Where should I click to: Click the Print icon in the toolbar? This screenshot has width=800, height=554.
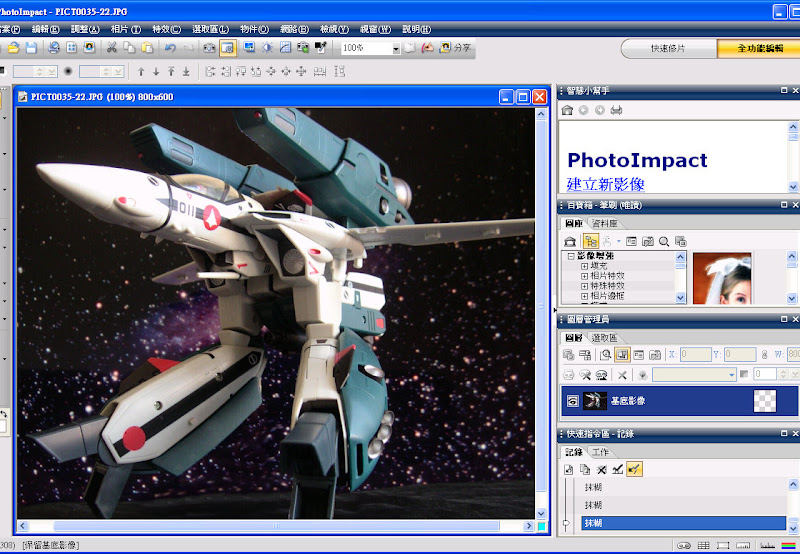54,48
